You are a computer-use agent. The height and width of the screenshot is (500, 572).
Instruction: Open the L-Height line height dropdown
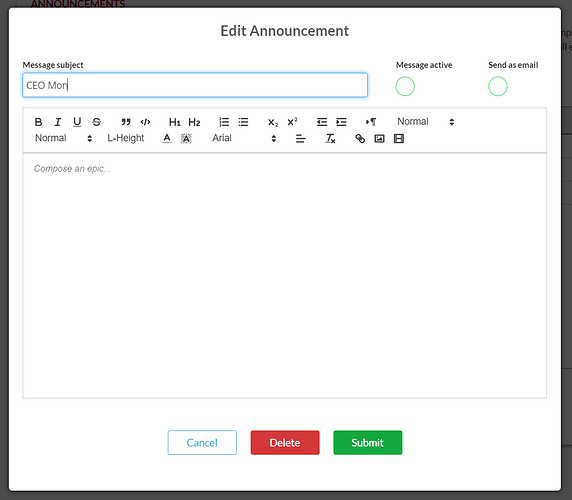point(125,138)
